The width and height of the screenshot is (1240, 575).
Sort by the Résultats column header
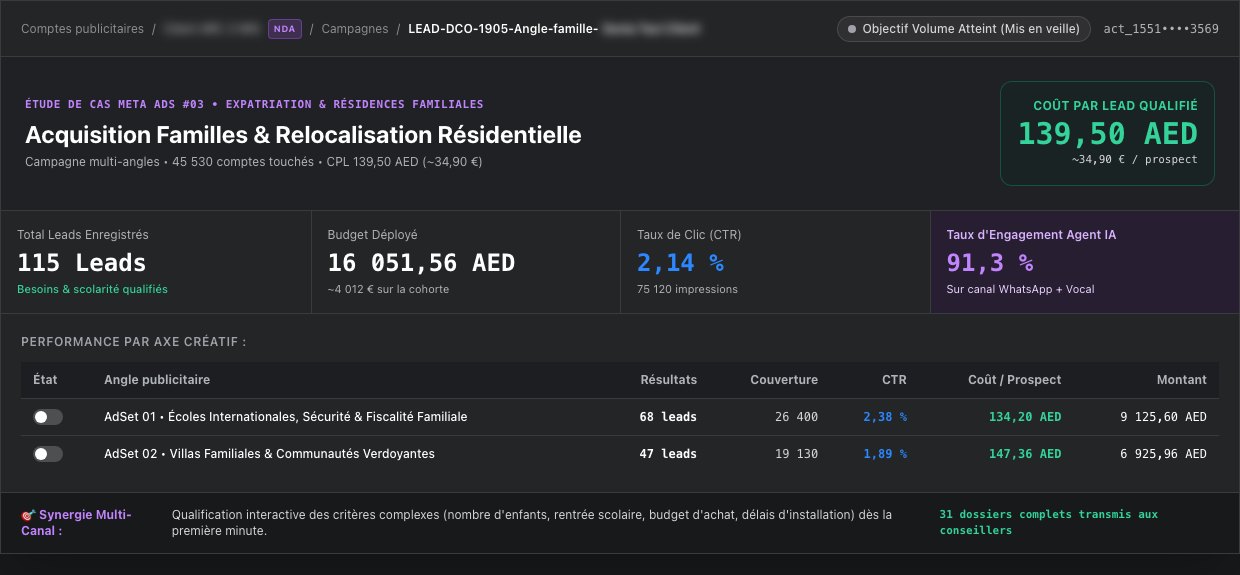[x=668, y=380]
